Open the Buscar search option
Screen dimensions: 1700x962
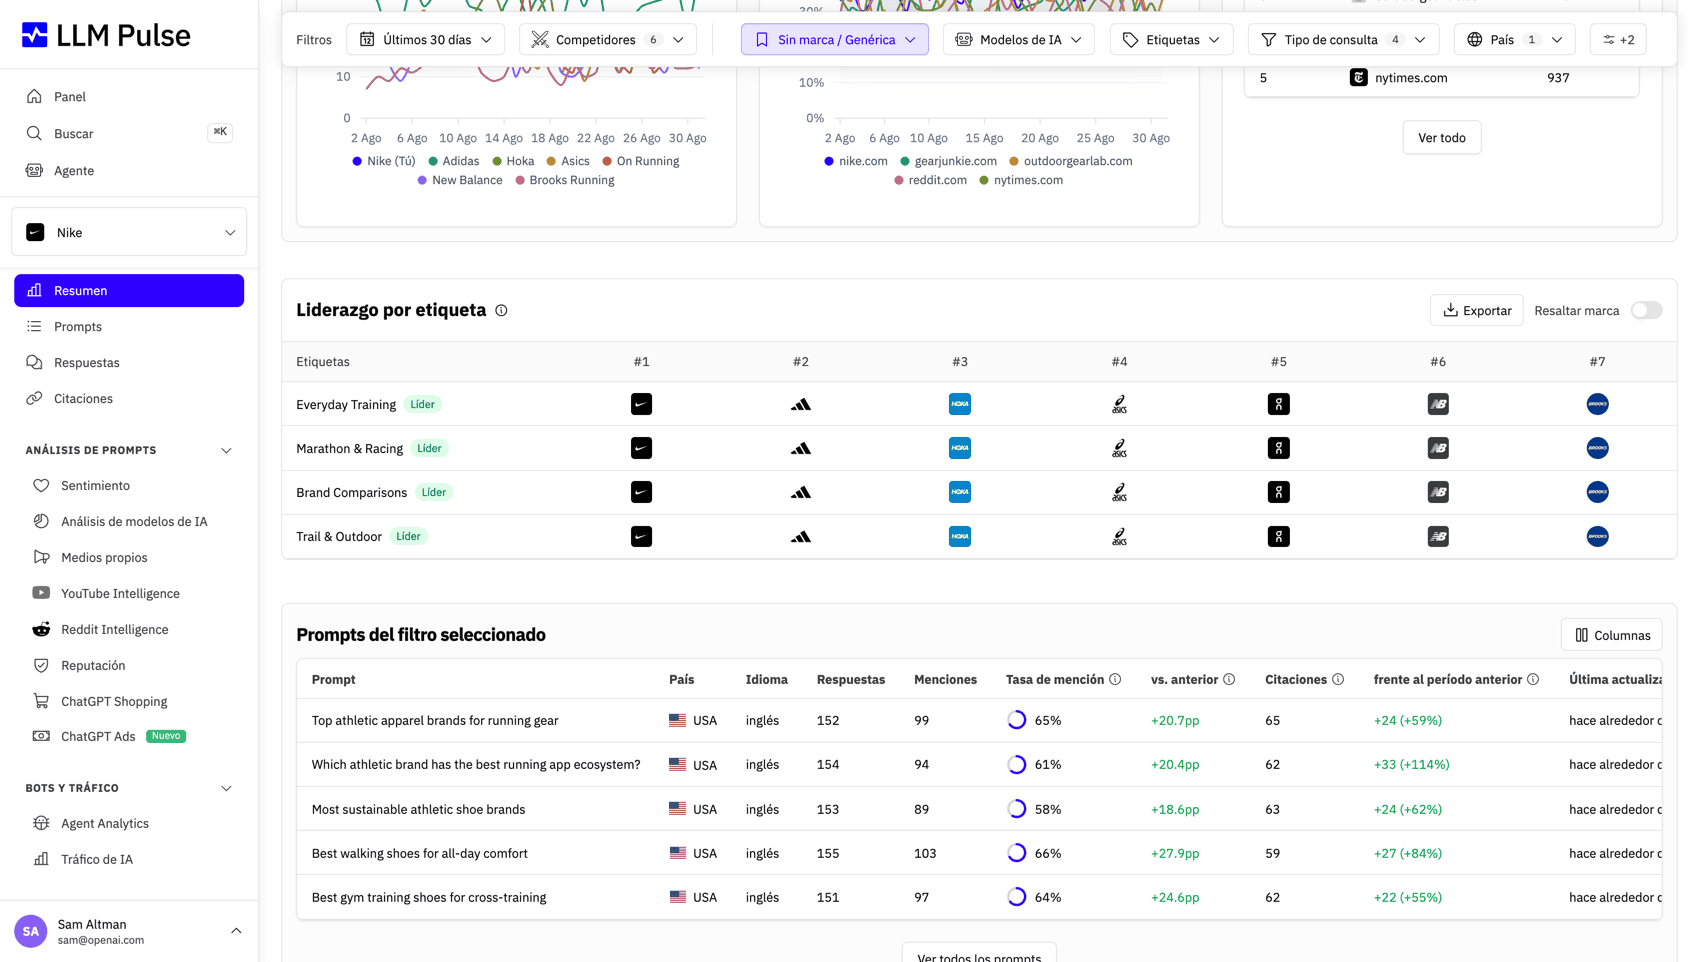click(129, 133)
